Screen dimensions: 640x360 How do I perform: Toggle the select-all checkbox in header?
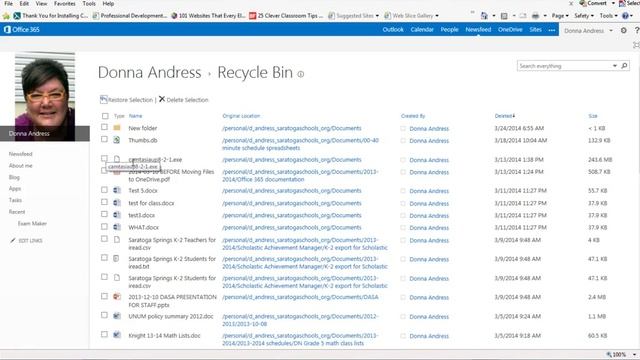click(x=105, y=116)
